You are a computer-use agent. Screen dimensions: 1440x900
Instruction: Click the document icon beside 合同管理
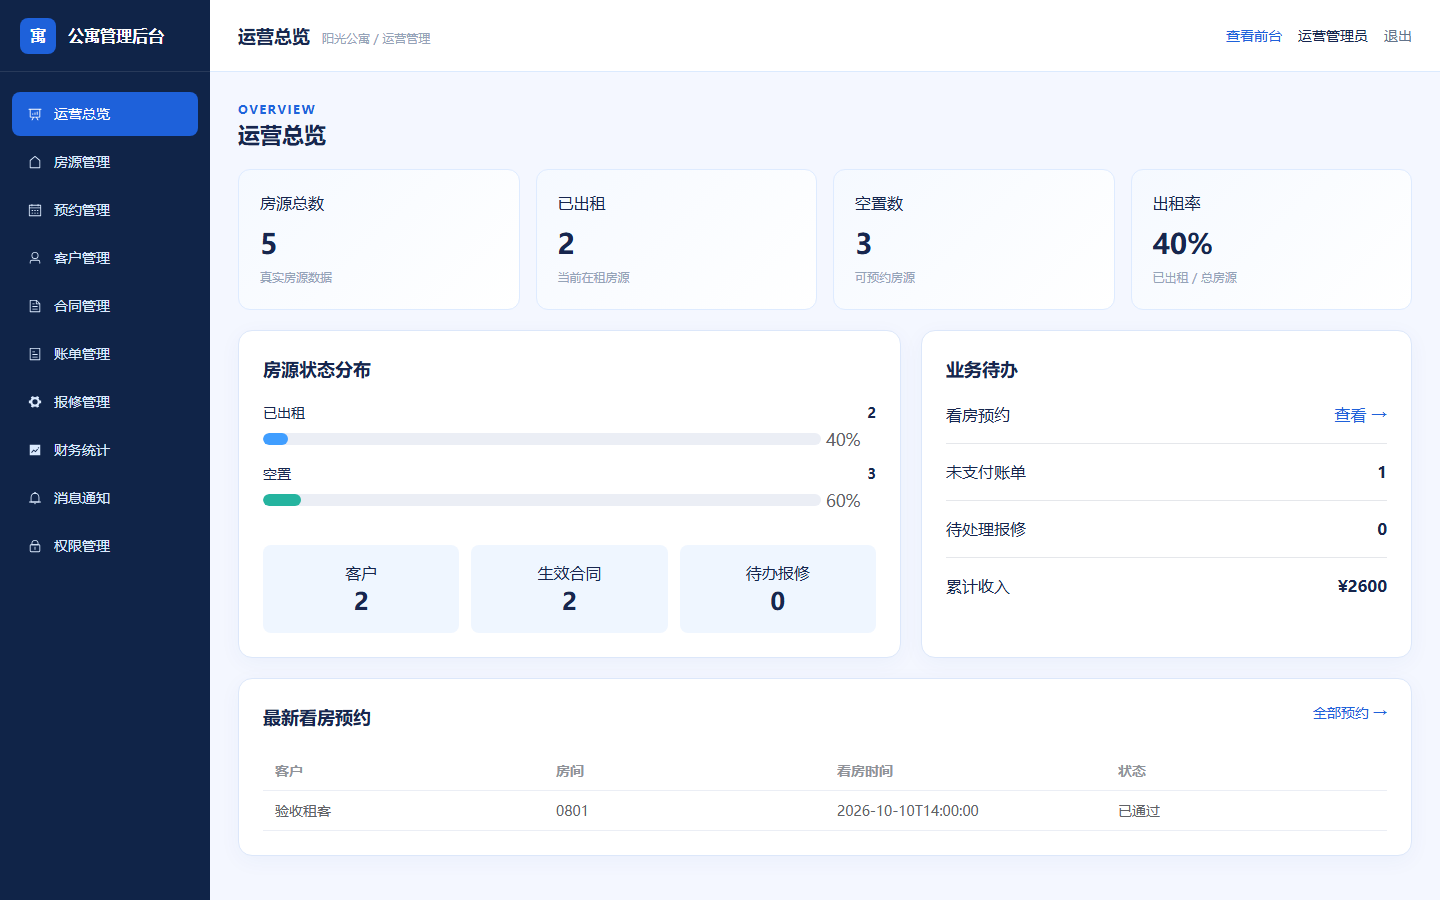[x=35, y=306]
